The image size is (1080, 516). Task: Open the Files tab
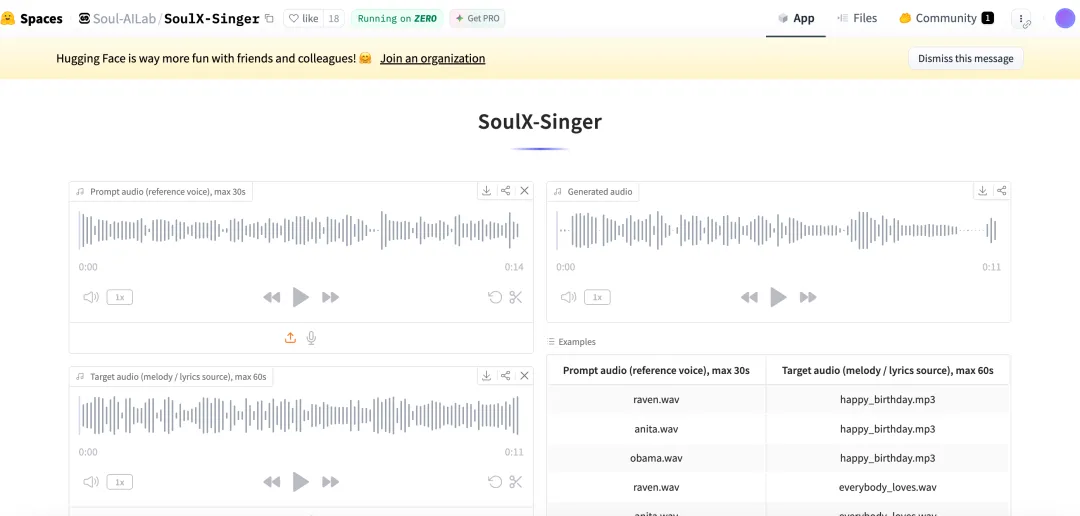[x=857, y=19]
